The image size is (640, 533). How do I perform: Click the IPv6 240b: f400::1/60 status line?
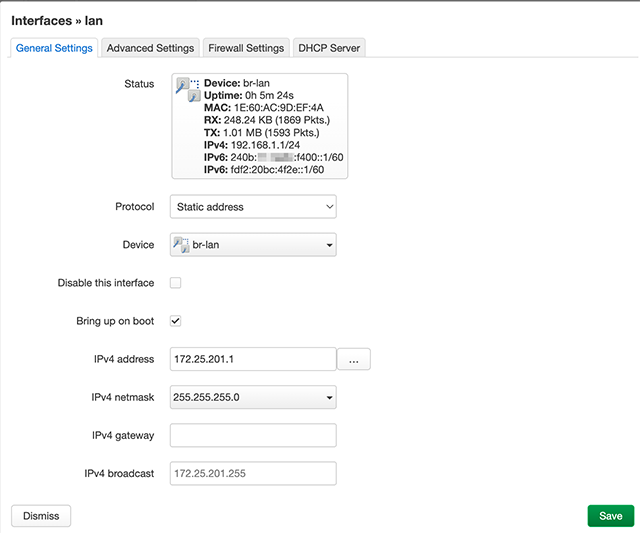coord(273,158)
